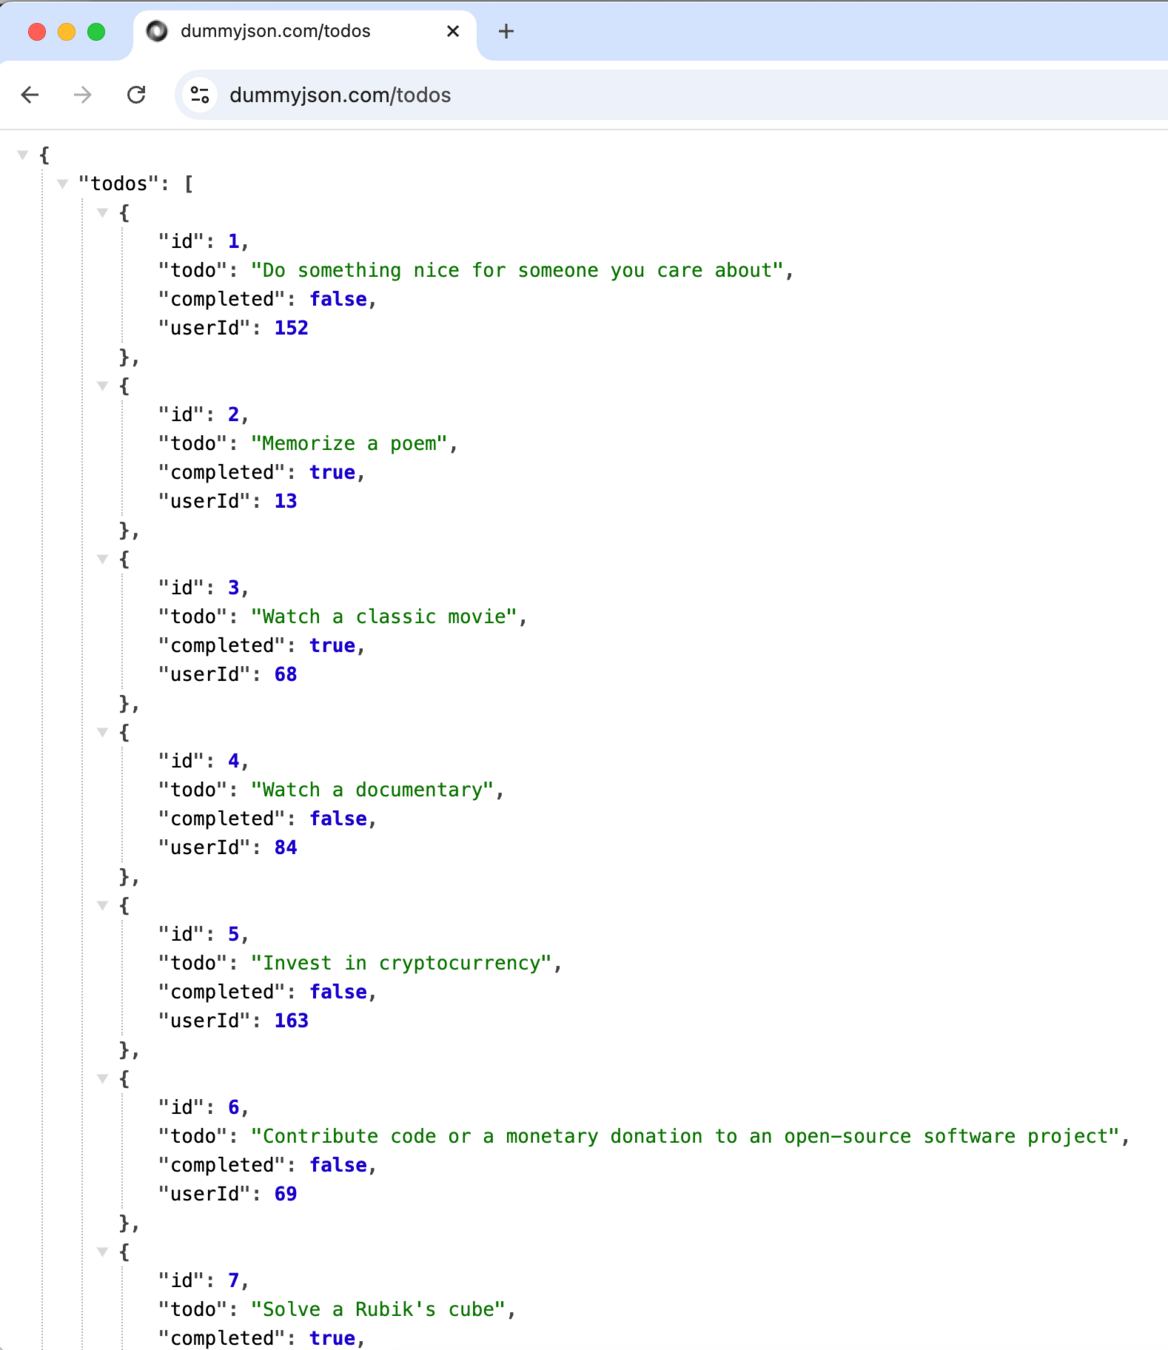Collapse the todo object with id 1
Screen dimensions: 1168x1350
pyautogui.click(x=102, y=213)
